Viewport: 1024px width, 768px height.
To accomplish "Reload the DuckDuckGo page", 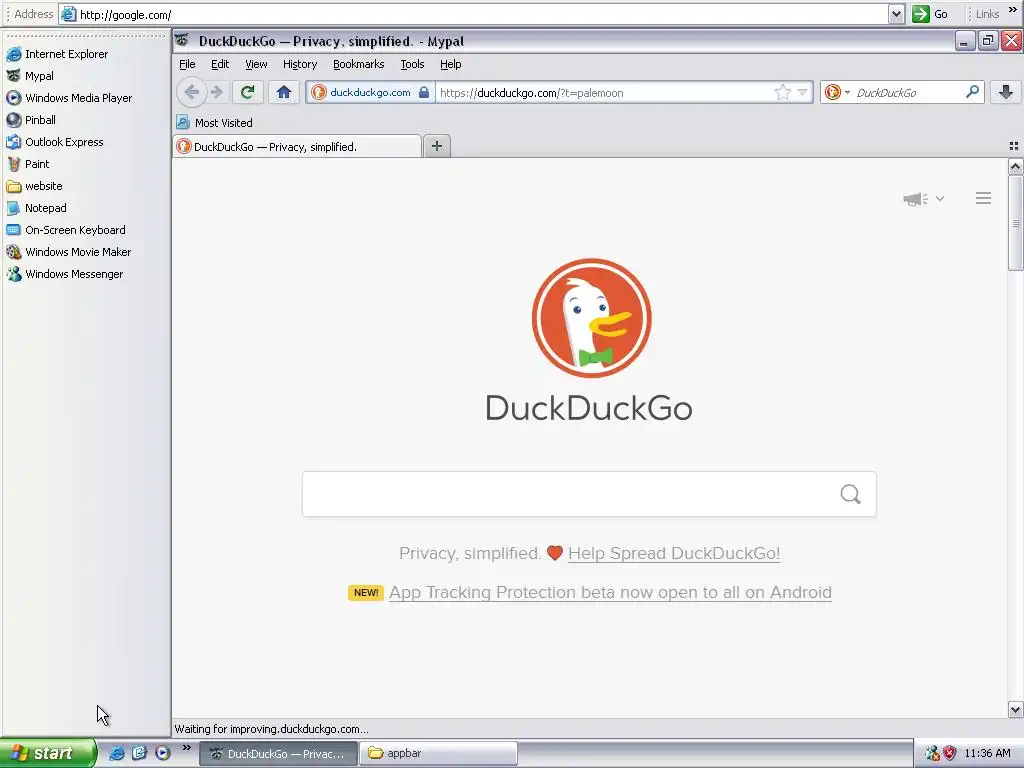I will click(x=248, y=92).
